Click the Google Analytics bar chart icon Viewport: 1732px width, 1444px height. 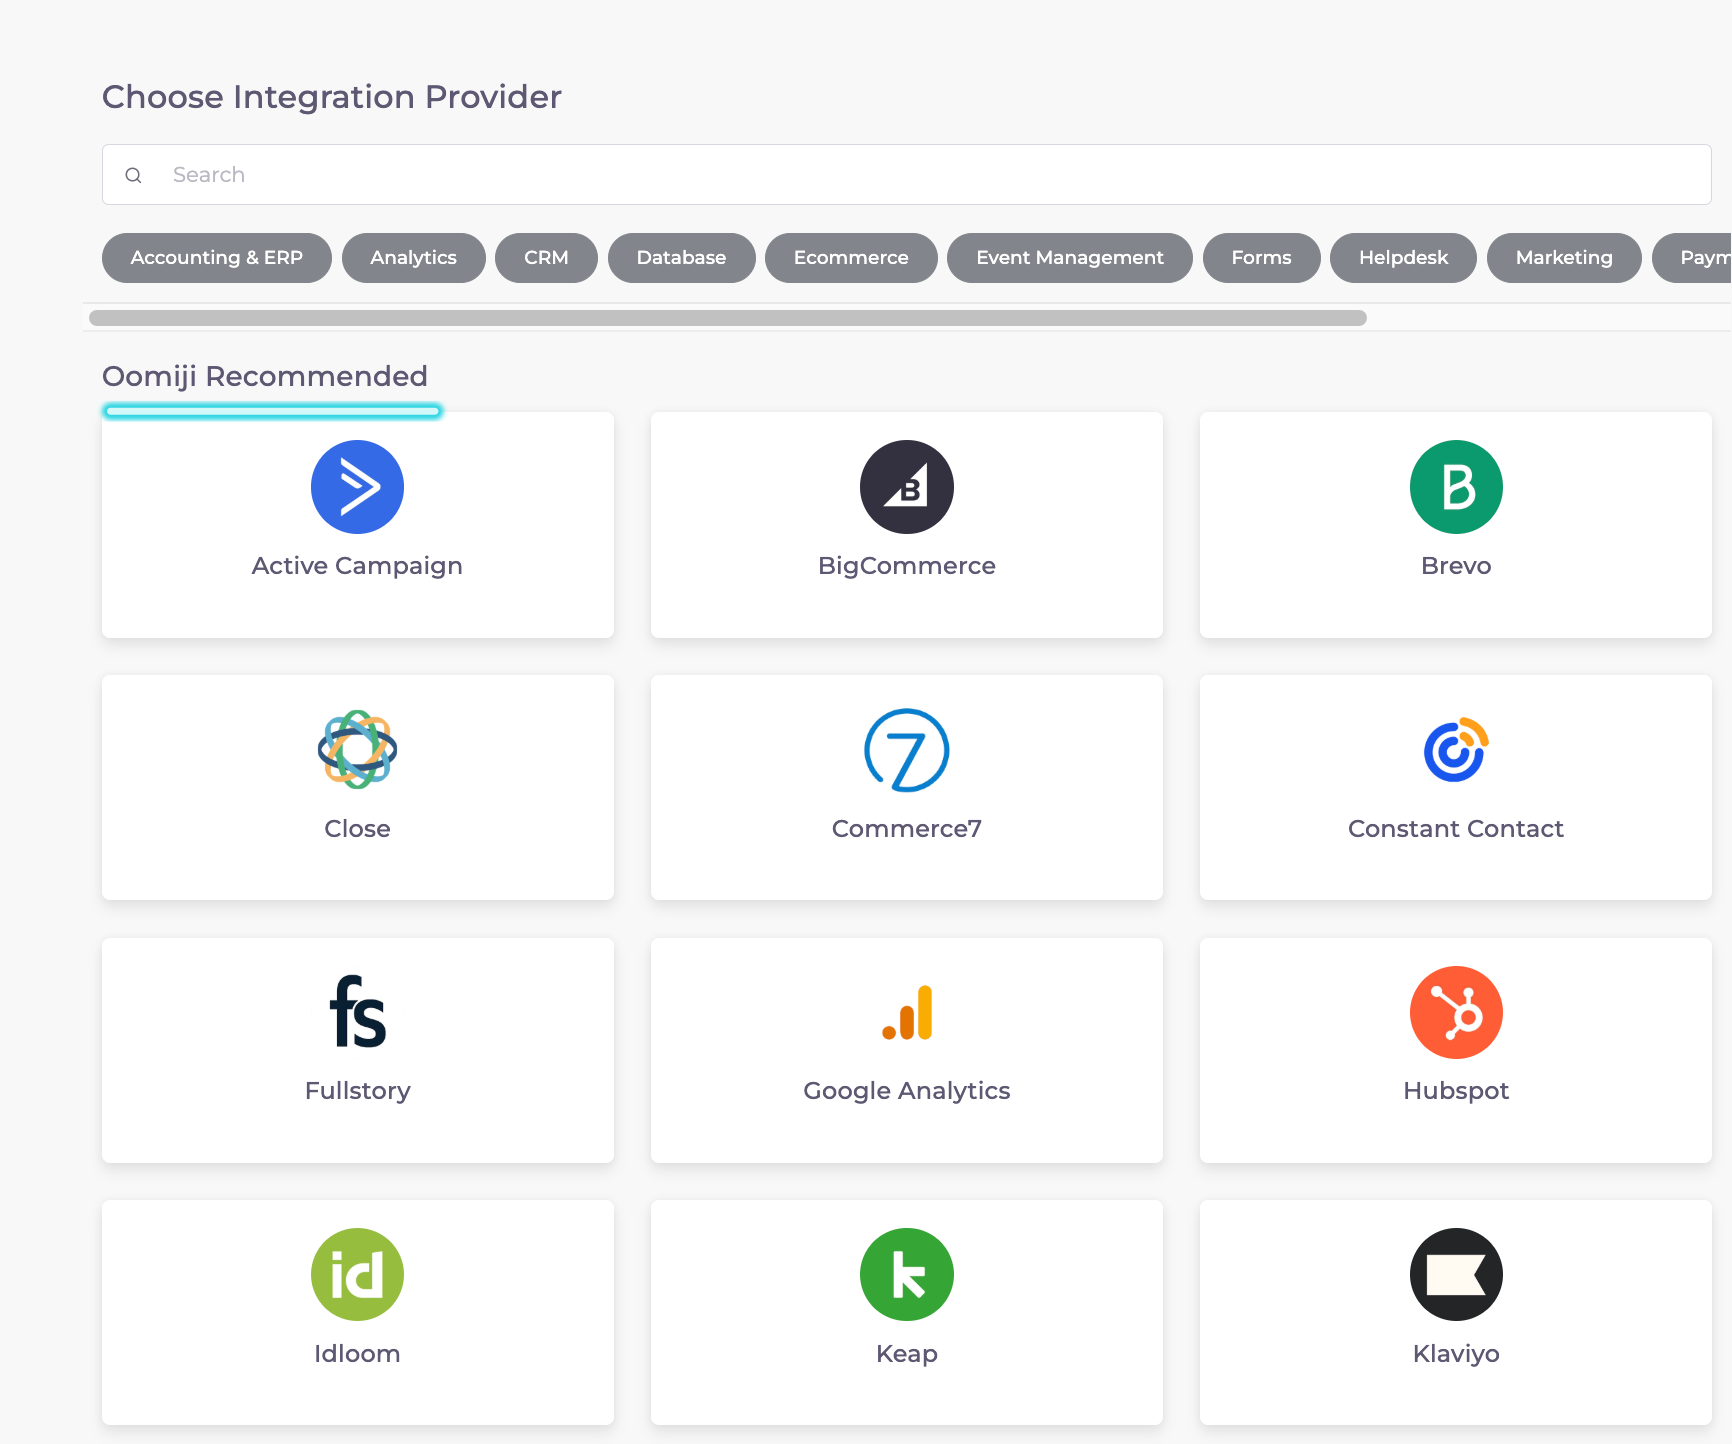[907, 1013]
